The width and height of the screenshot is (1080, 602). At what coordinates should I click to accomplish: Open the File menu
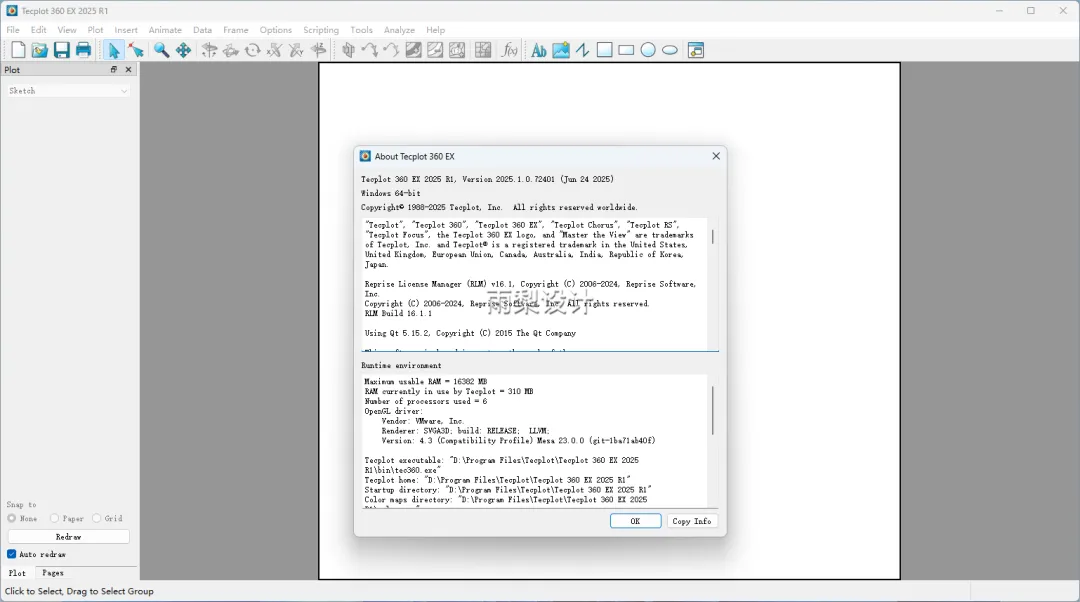pyautogui.click(x=13, y=30)
